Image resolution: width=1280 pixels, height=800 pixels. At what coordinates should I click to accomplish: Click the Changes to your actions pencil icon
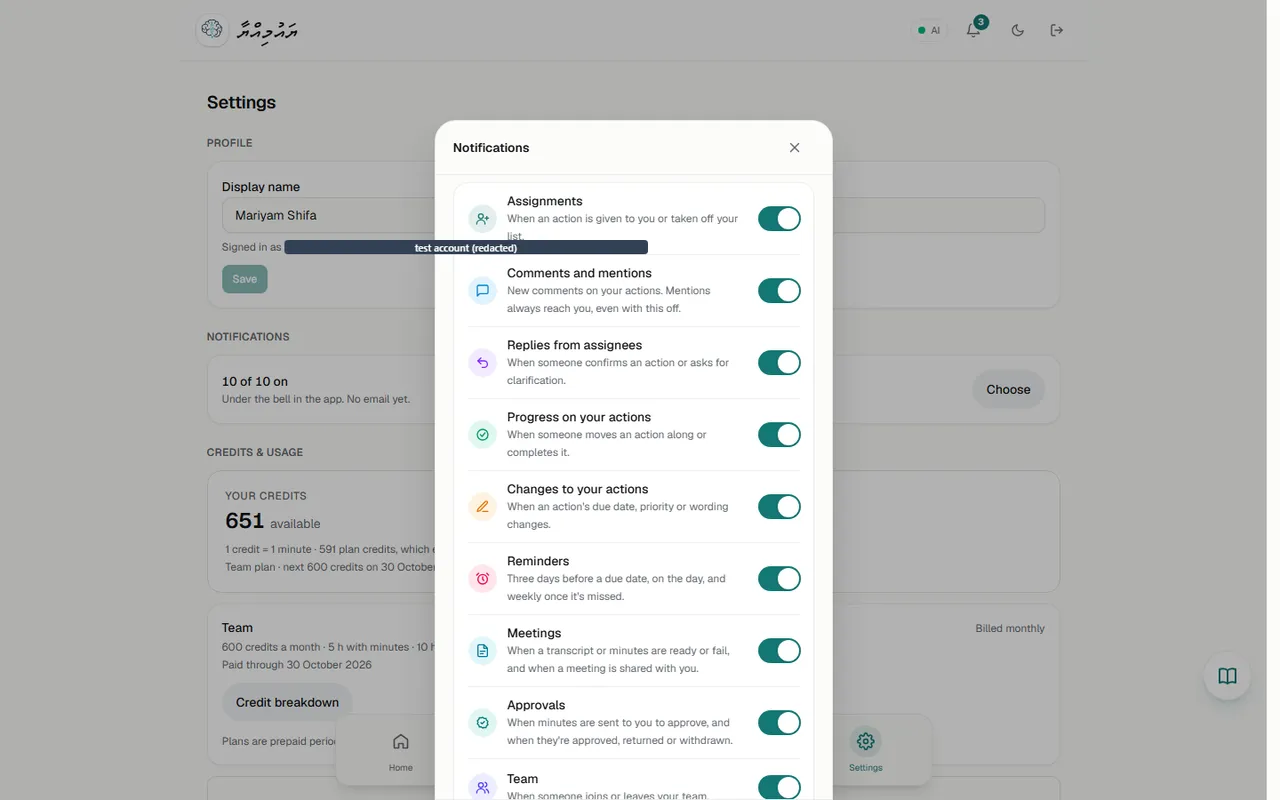(483, 507)
